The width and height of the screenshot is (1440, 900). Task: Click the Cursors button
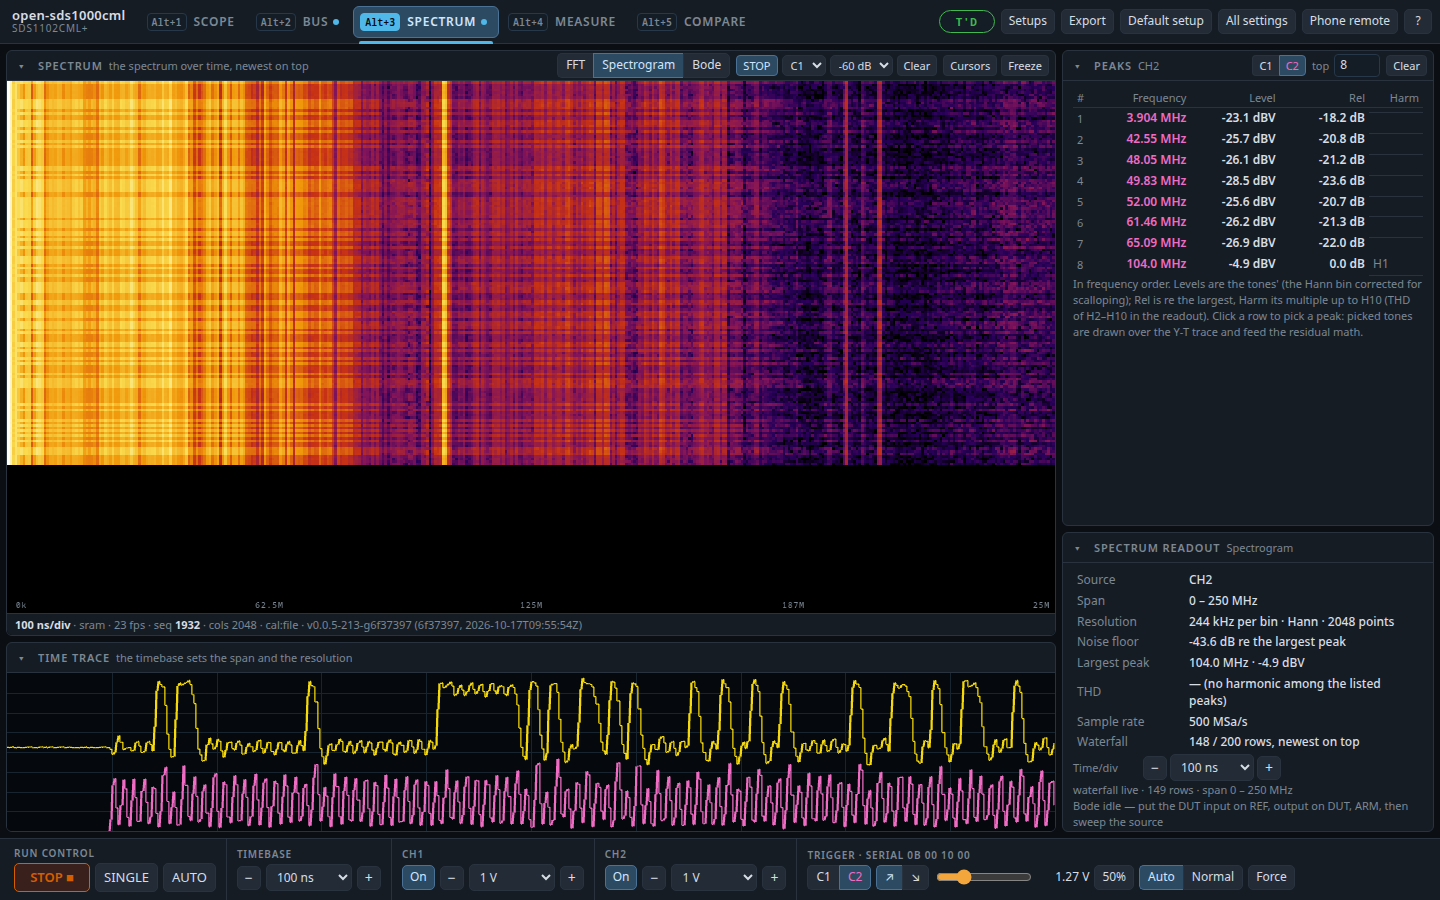click(970, 66)
